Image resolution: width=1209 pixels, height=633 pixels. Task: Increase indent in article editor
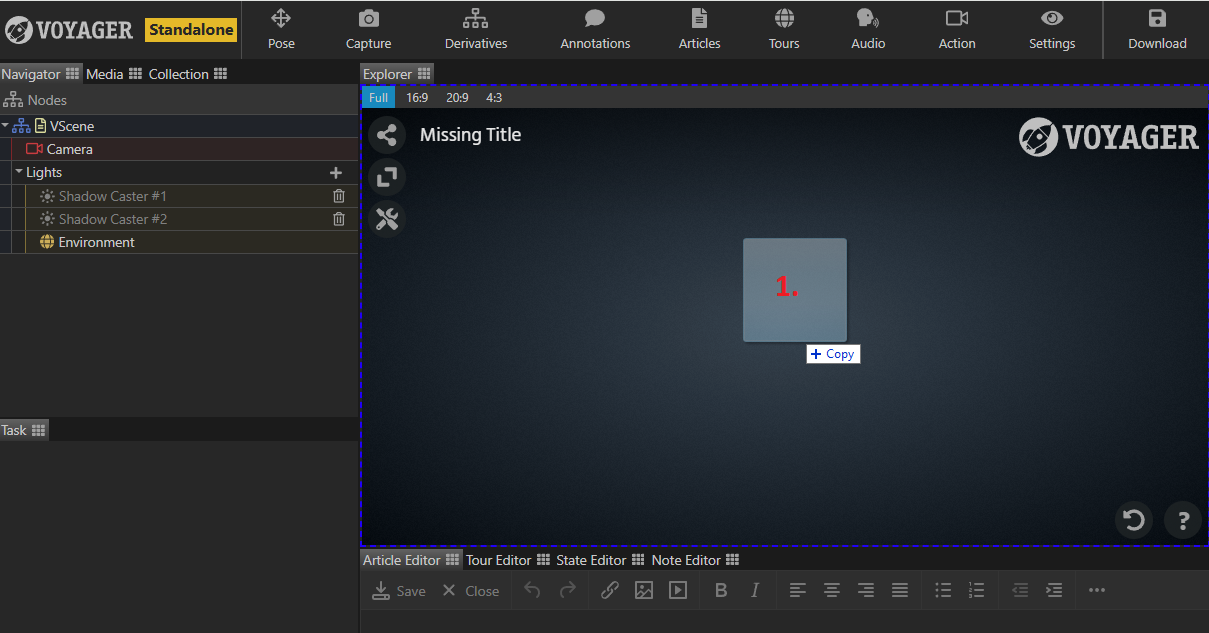1054,591
